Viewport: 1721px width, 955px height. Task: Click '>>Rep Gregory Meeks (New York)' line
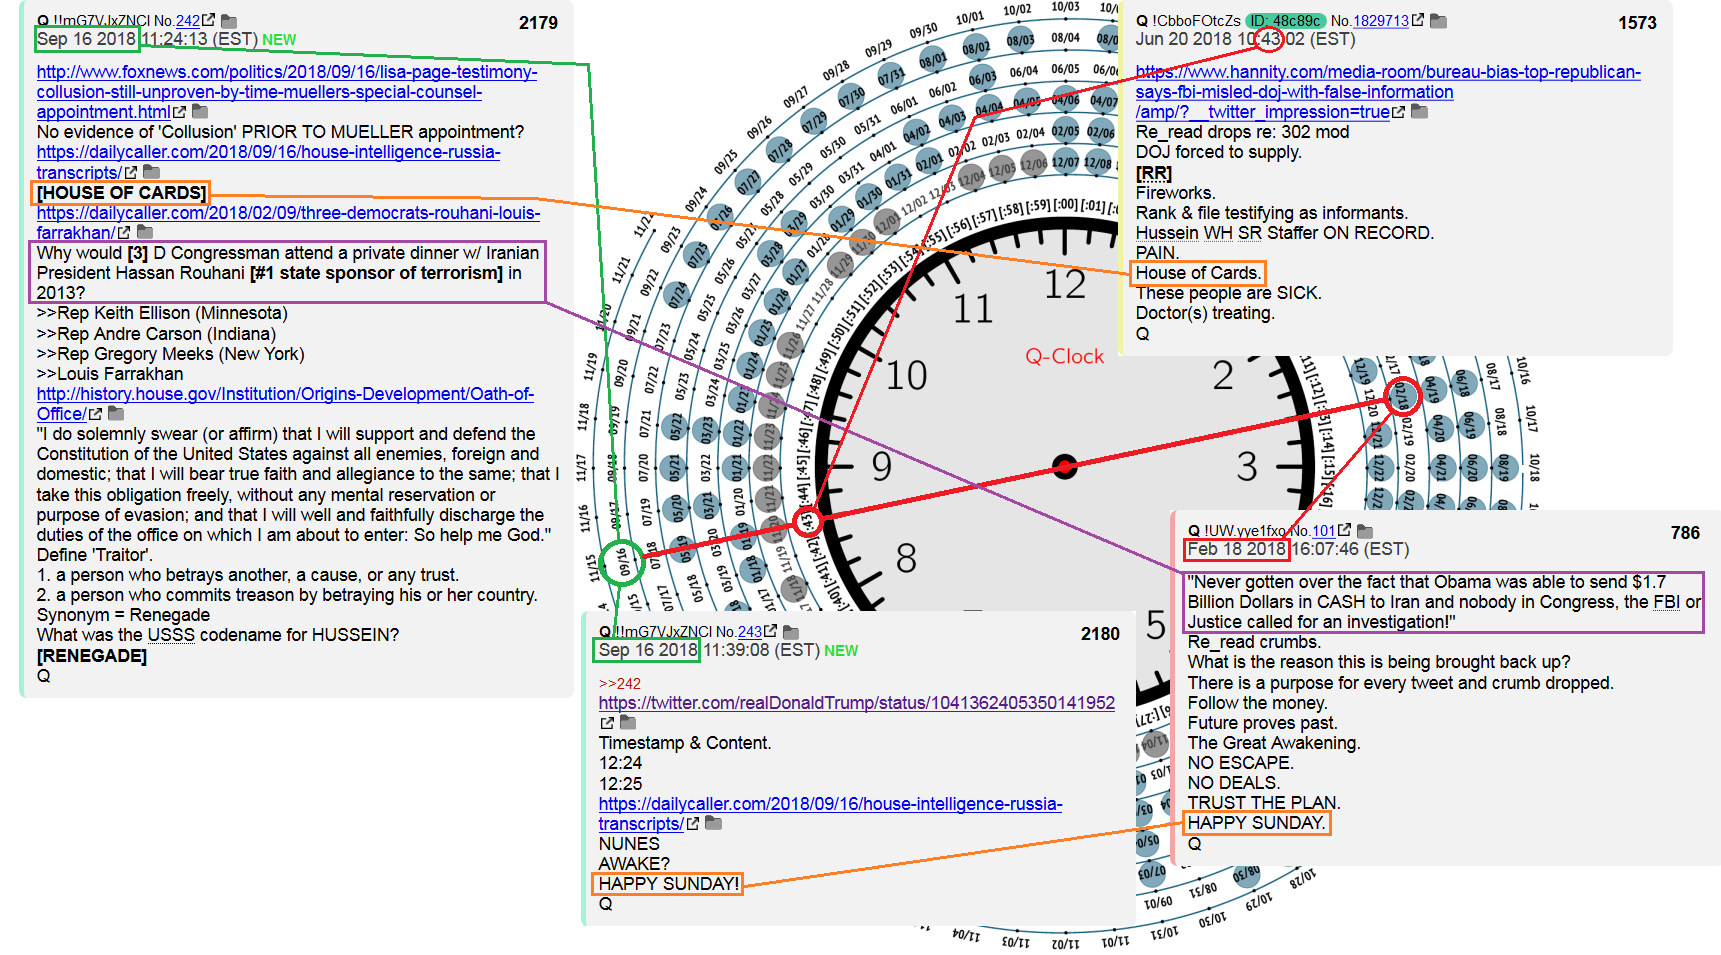click(x=171, y=354)
